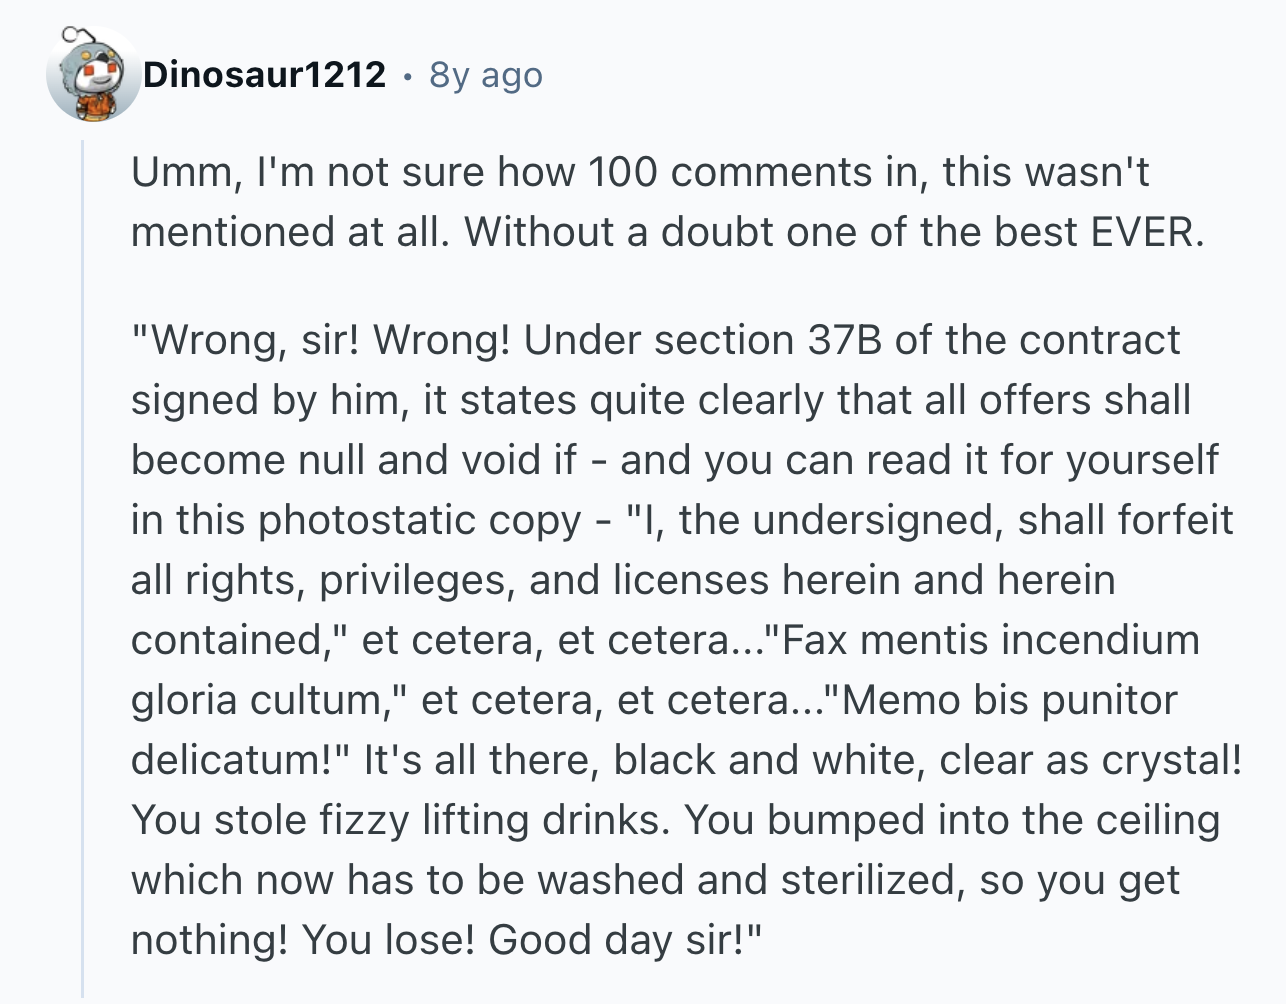The image size is (1286, 1004).
Task: Click the 8y ago timestamp
Action: [x=486, y=75]
